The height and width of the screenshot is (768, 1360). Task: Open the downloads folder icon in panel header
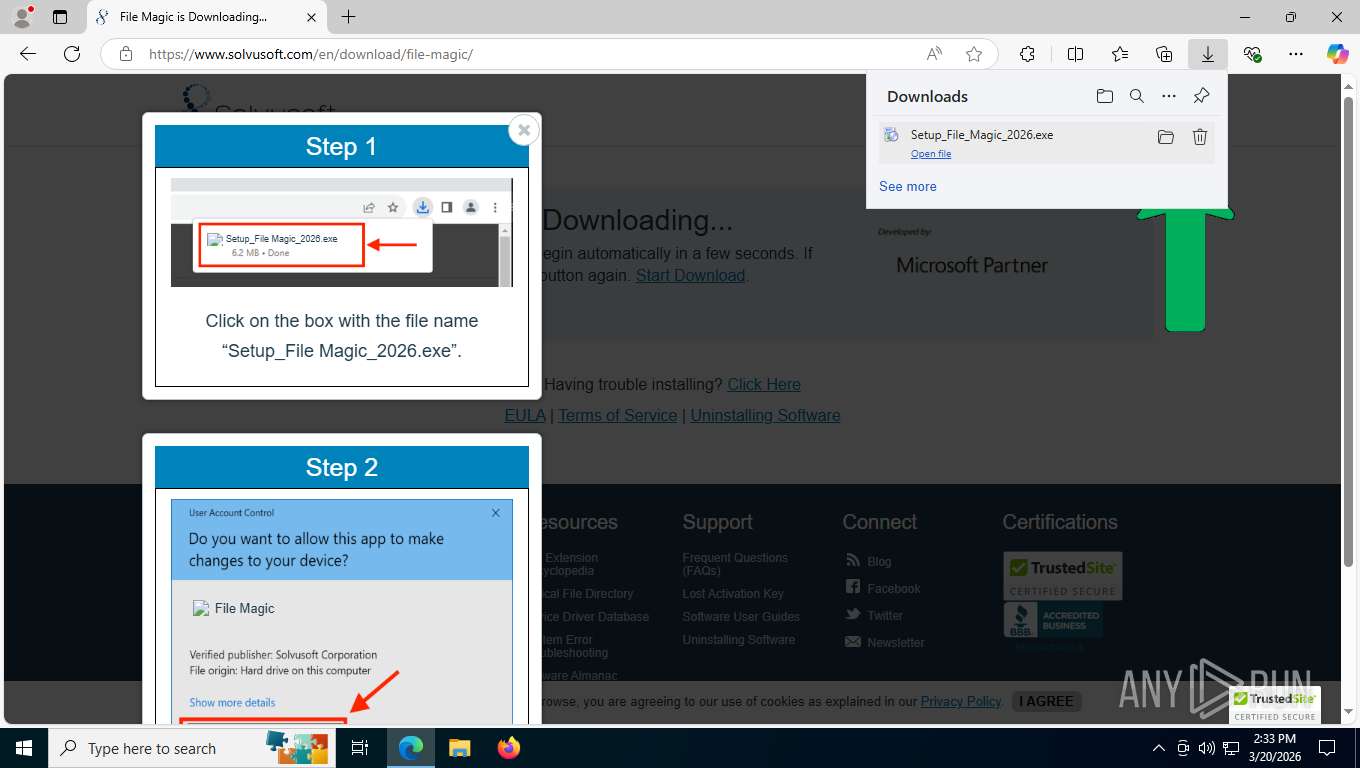coord(1104,96)
